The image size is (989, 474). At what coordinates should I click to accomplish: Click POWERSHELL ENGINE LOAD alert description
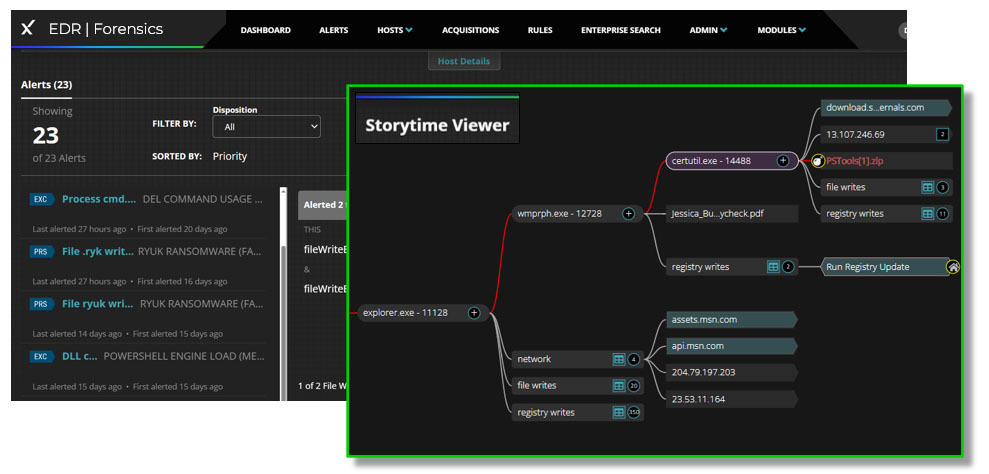pyautogui.click(x=183, y=356)
